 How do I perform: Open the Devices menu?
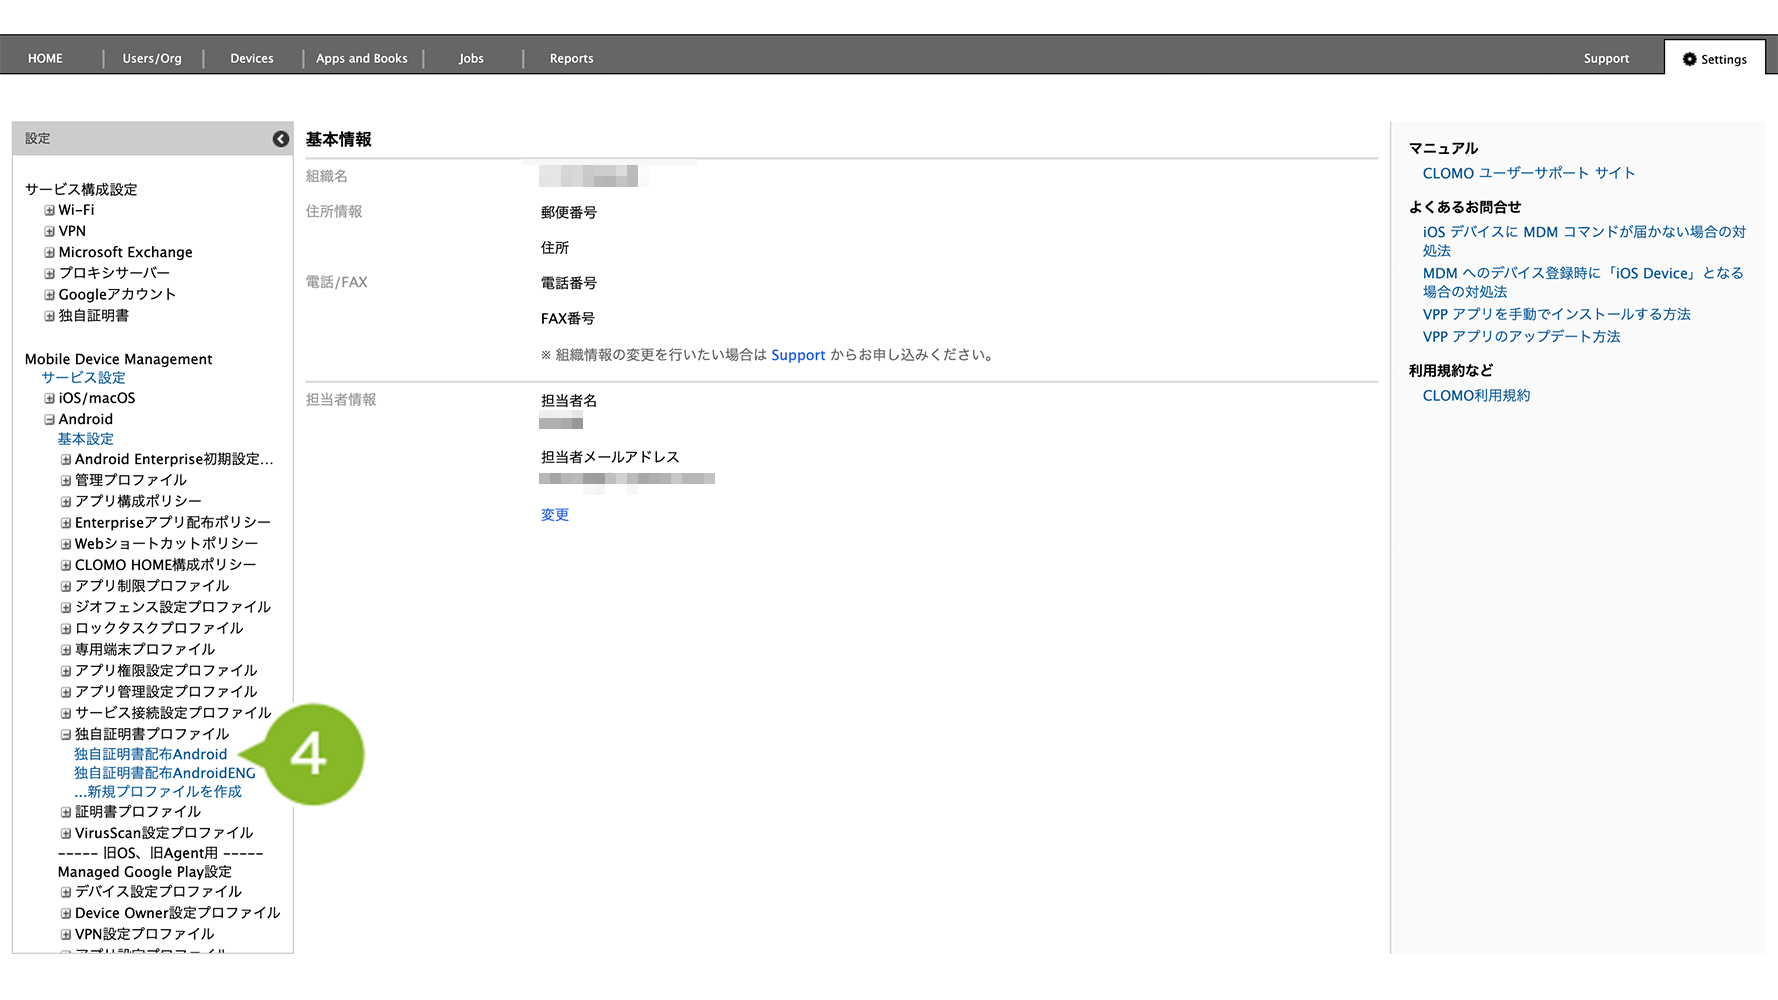251,59
